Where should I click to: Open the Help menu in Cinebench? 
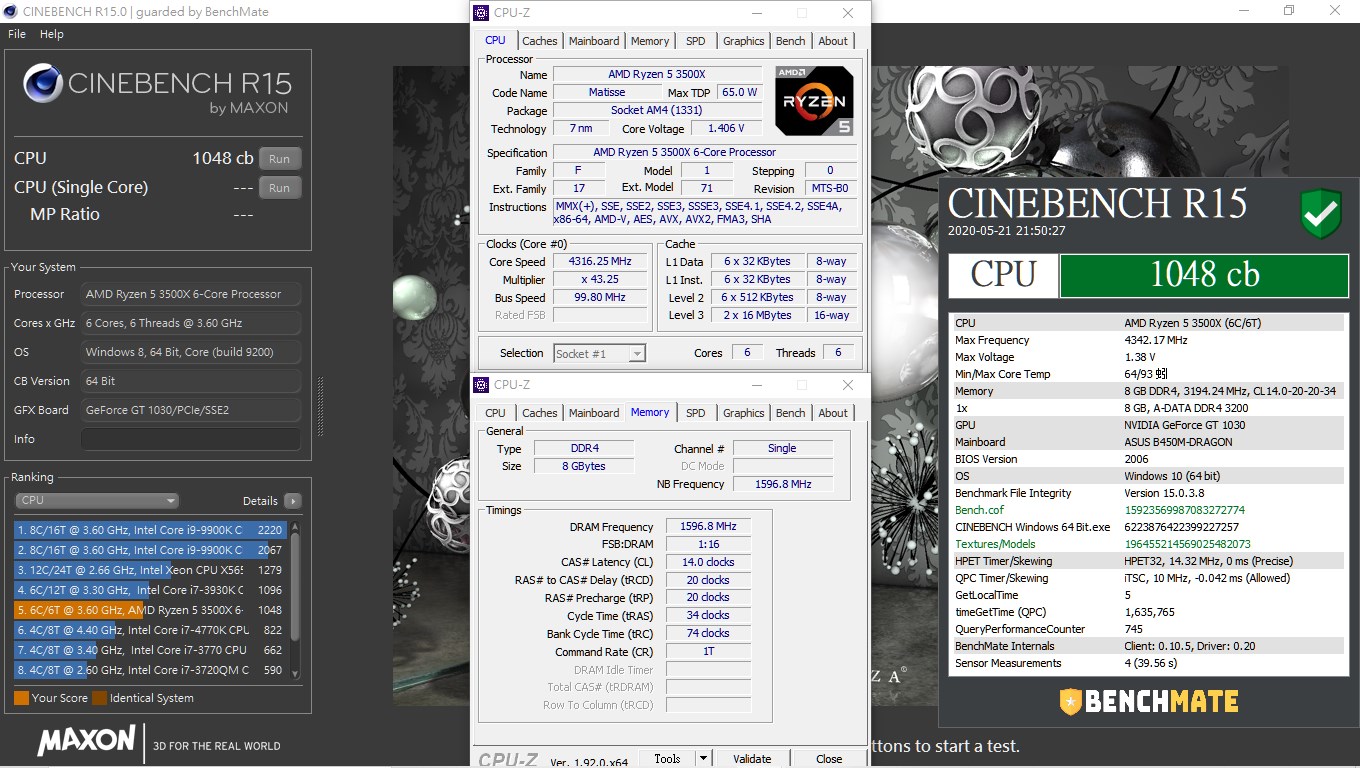pos(52,34)
